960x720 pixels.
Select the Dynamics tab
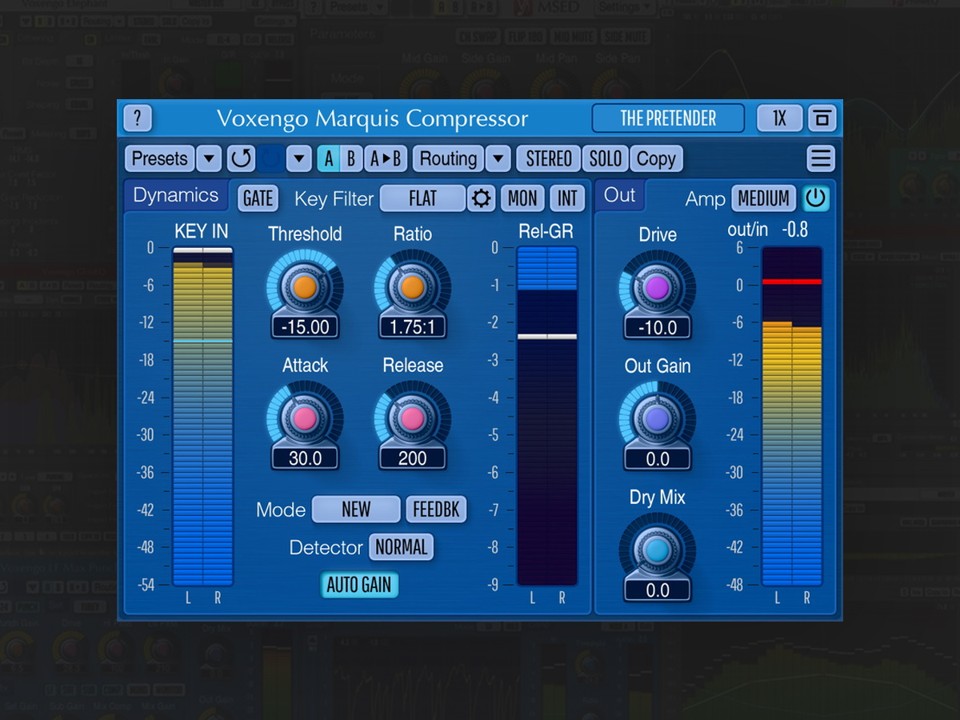pos(176,195)
